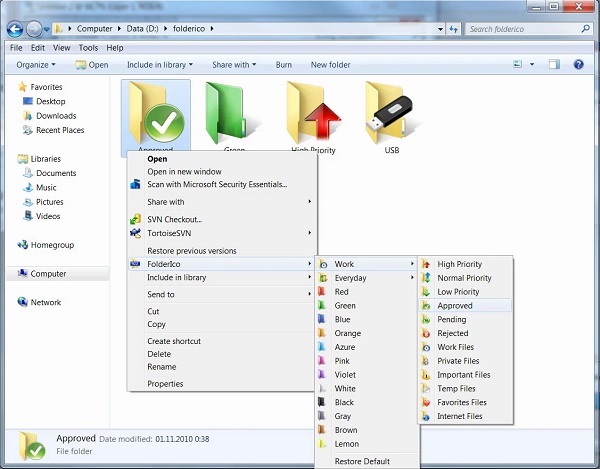Click the Burn toolbar button

tap(284, 65)
